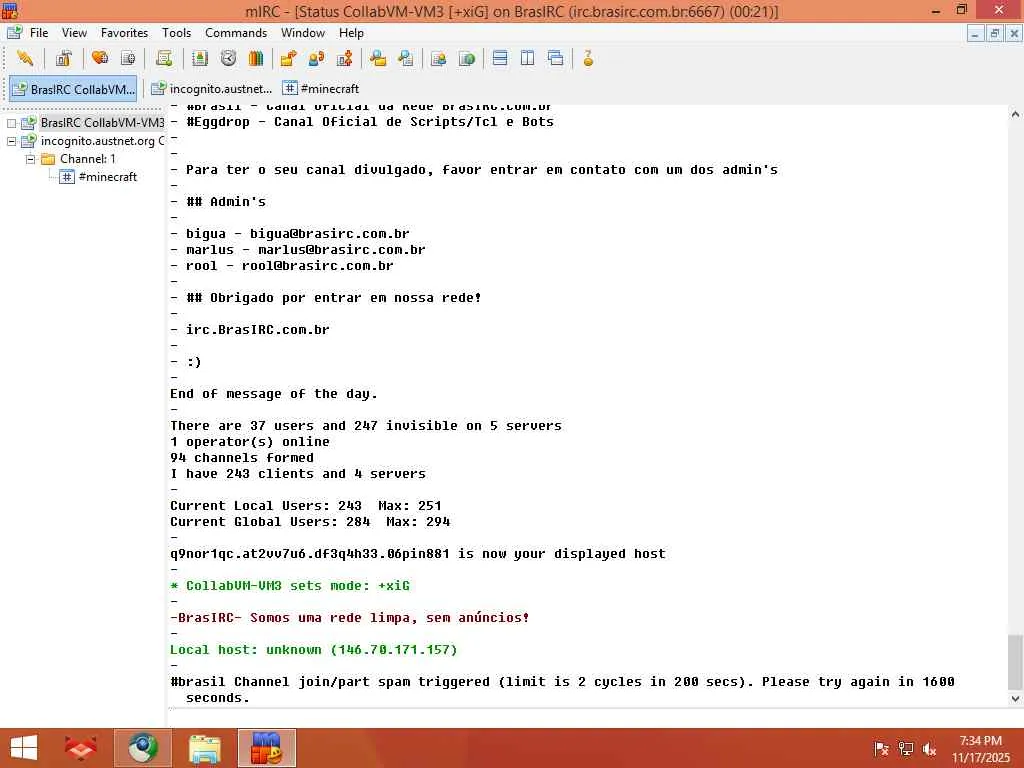Click "Local host: unknown (146.70.171.157)" line

pyautogui.click(x=313, y=650)
